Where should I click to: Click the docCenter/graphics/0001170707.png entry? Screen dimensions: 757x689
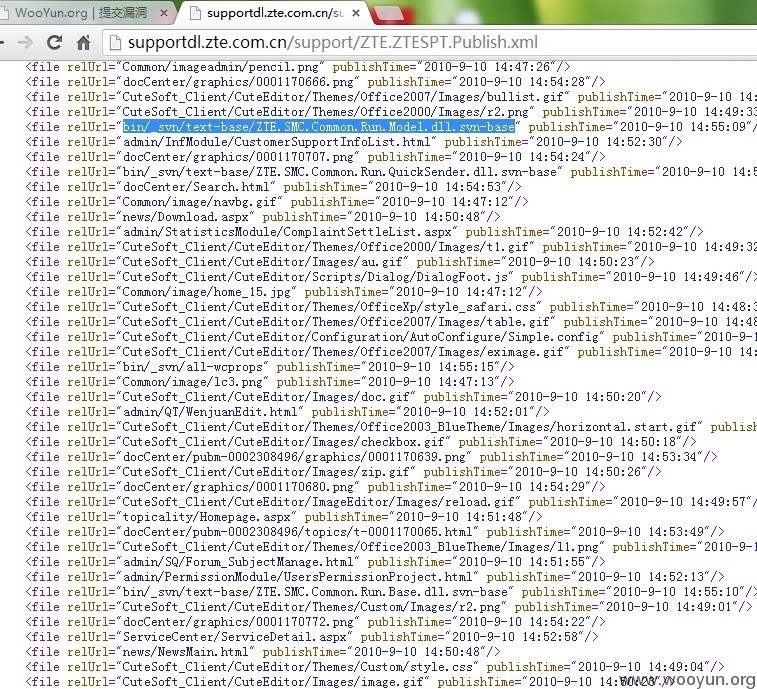(x=315, y=156)
